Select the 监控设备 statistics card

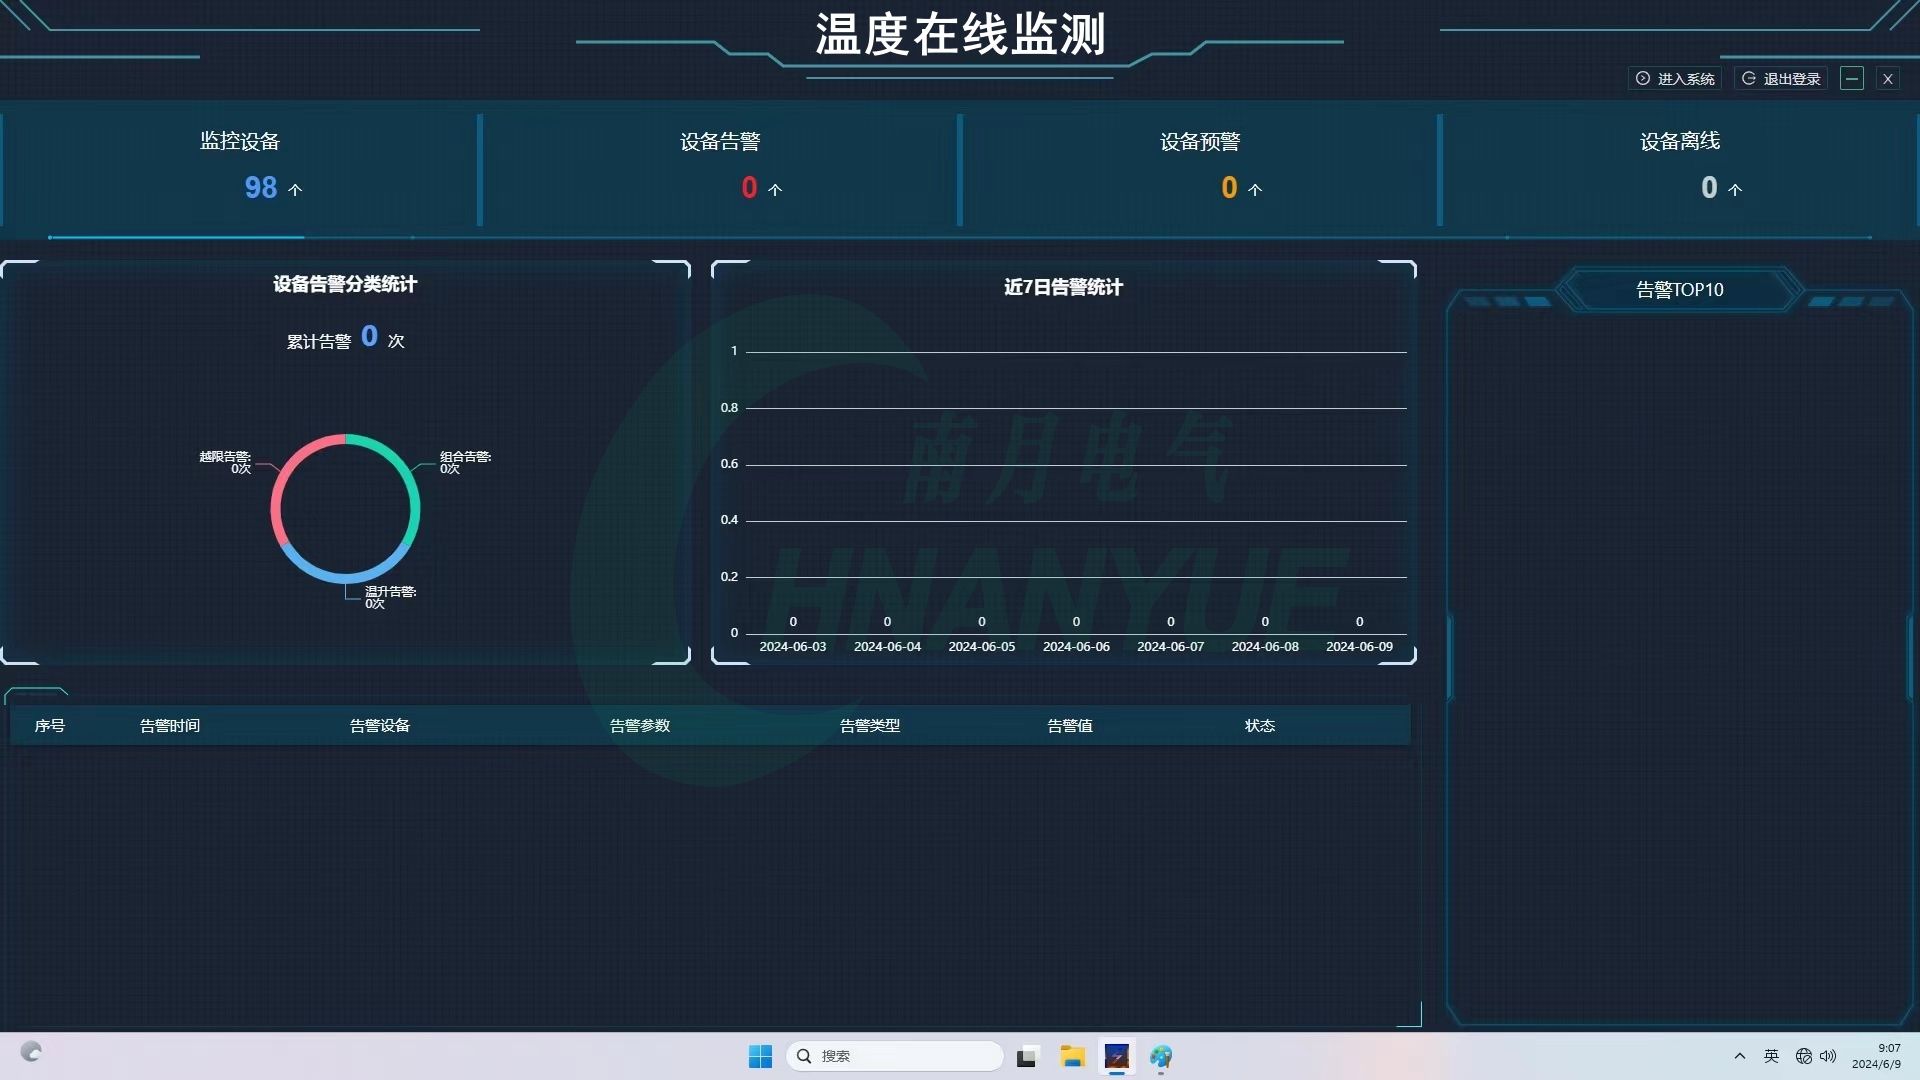coord(240,165)
